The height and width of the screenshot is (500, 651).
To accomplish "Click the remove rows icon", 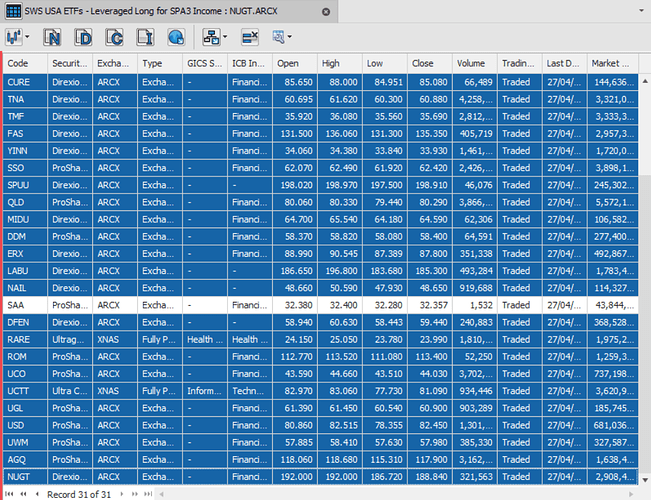I will point(250,37).
